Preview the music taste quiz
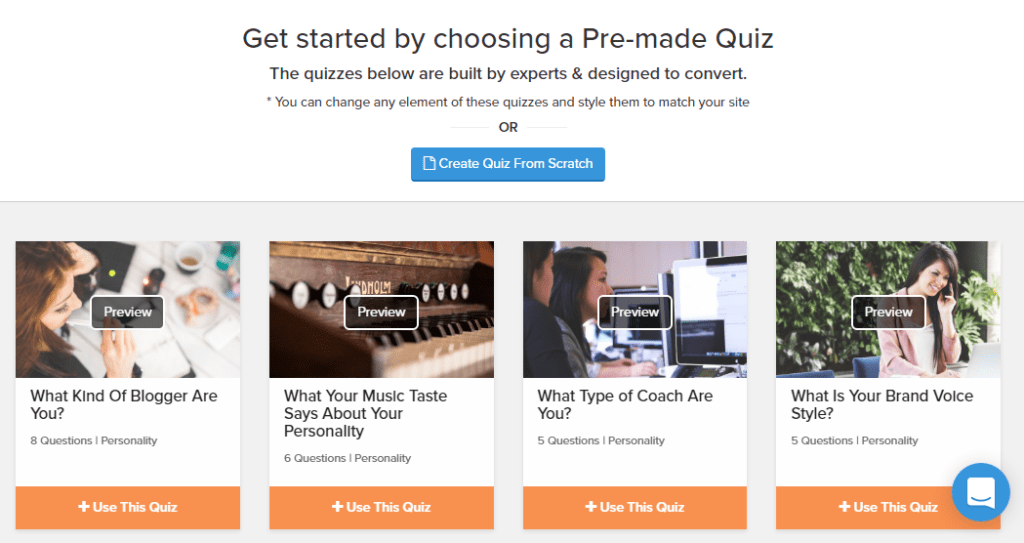This screenshot has width=1024, height=543. (x=381, y=312)
